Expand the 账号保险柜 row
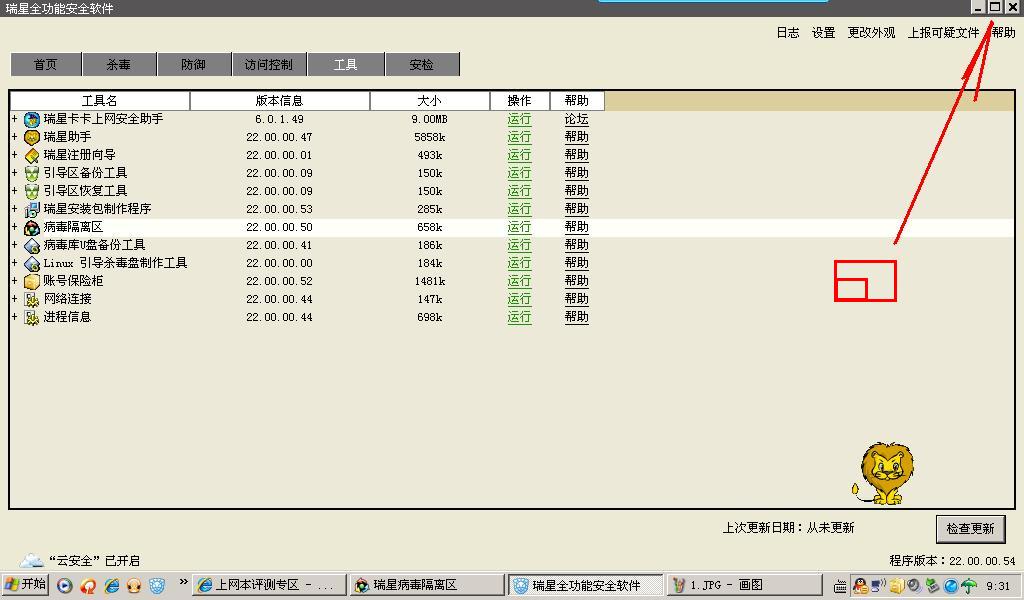The width and height of the screenshot is (1024, 600). (14, 281)
